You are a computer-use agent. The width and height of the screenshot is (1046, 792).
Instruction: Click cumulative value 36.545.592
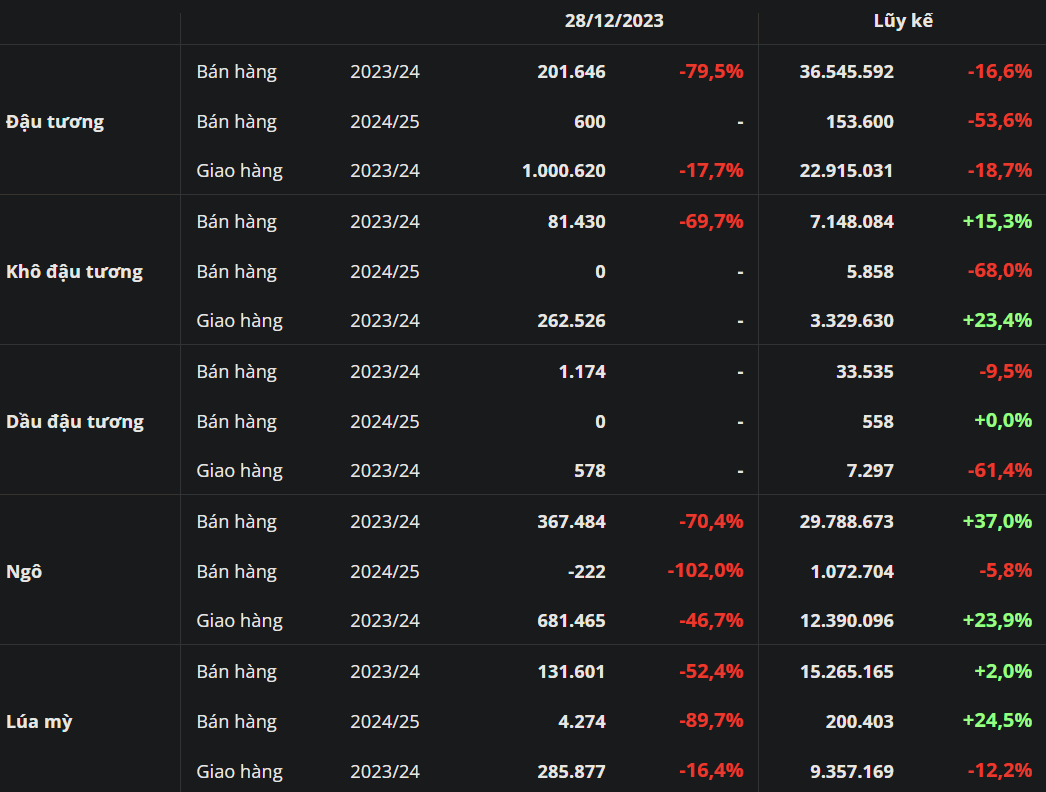(x=846, y=72)
